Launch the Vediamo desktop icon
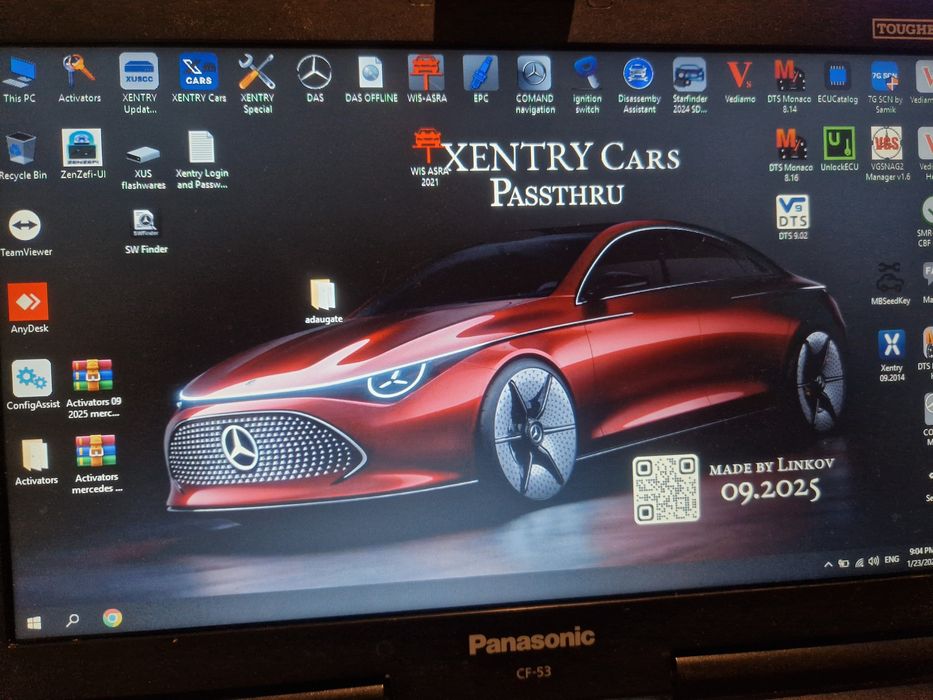 [740, 81]
